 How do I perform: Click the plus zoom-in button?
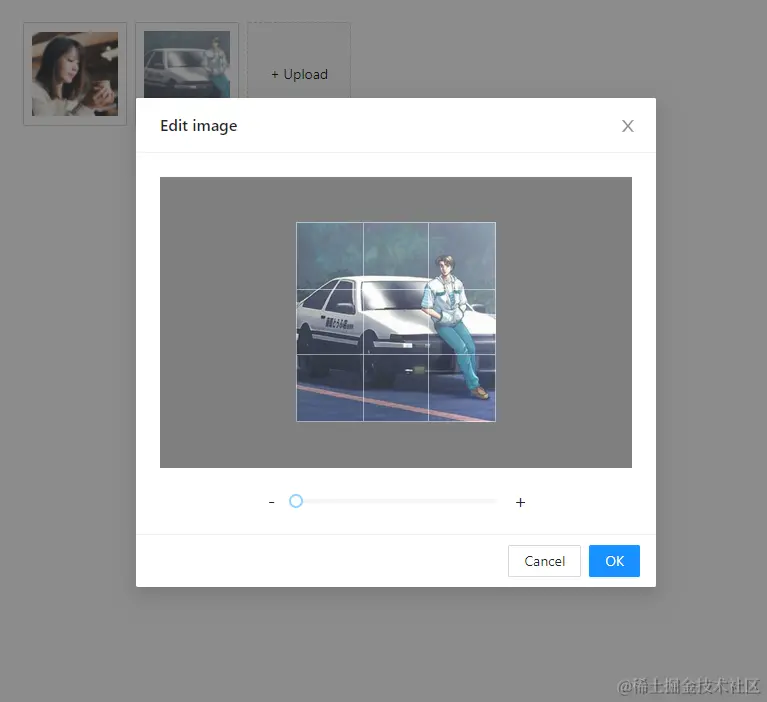[x=520, y=502]
